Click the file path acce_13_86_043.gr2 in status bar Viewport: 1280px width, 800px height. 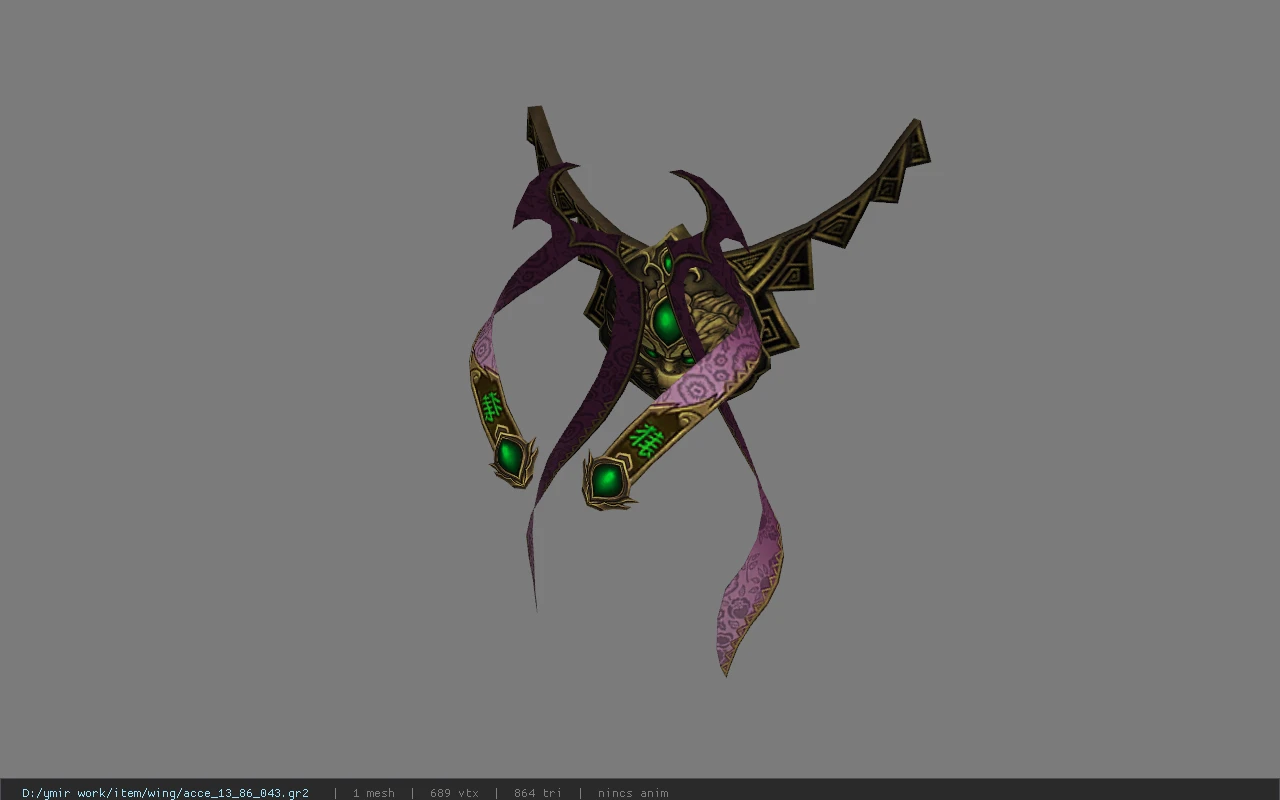click(165, 793)
